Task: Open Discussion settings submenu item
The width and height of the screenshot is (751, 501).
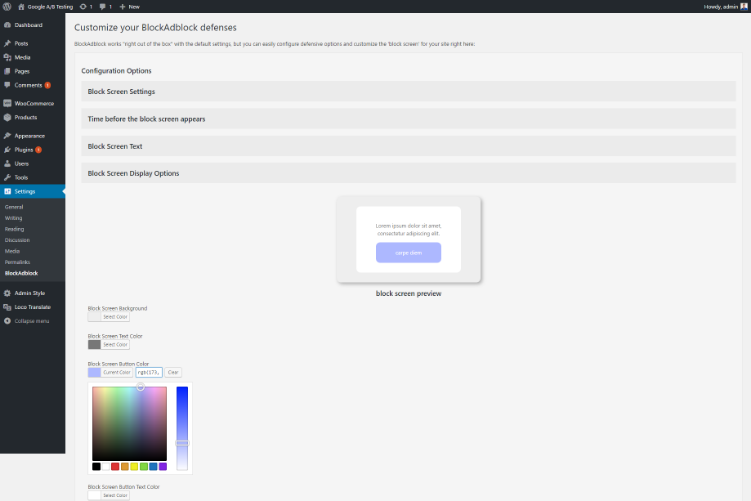Action: click(x=17, y=240)
